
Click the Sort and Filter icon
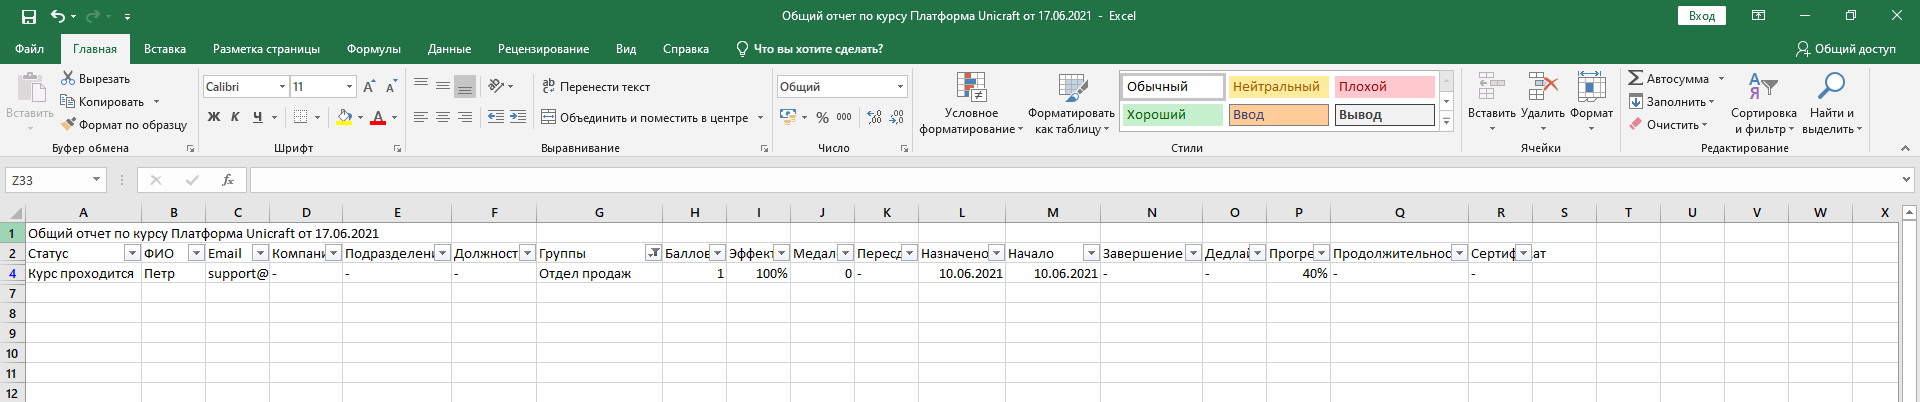tap(1762, 88)
